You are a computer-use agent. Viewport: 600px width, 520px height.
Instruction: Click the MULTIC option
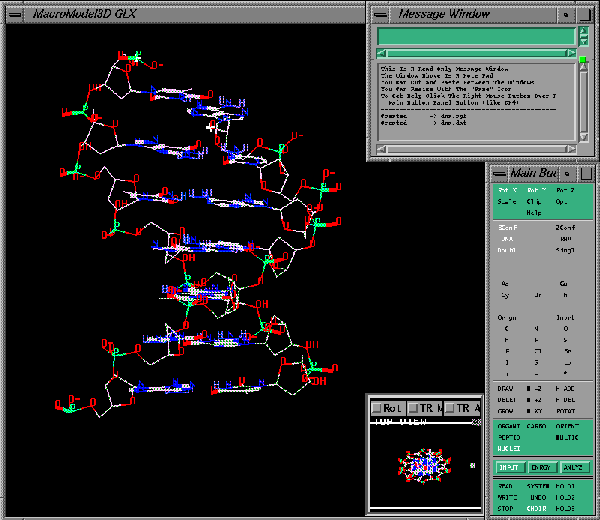[x=567, y=437]
